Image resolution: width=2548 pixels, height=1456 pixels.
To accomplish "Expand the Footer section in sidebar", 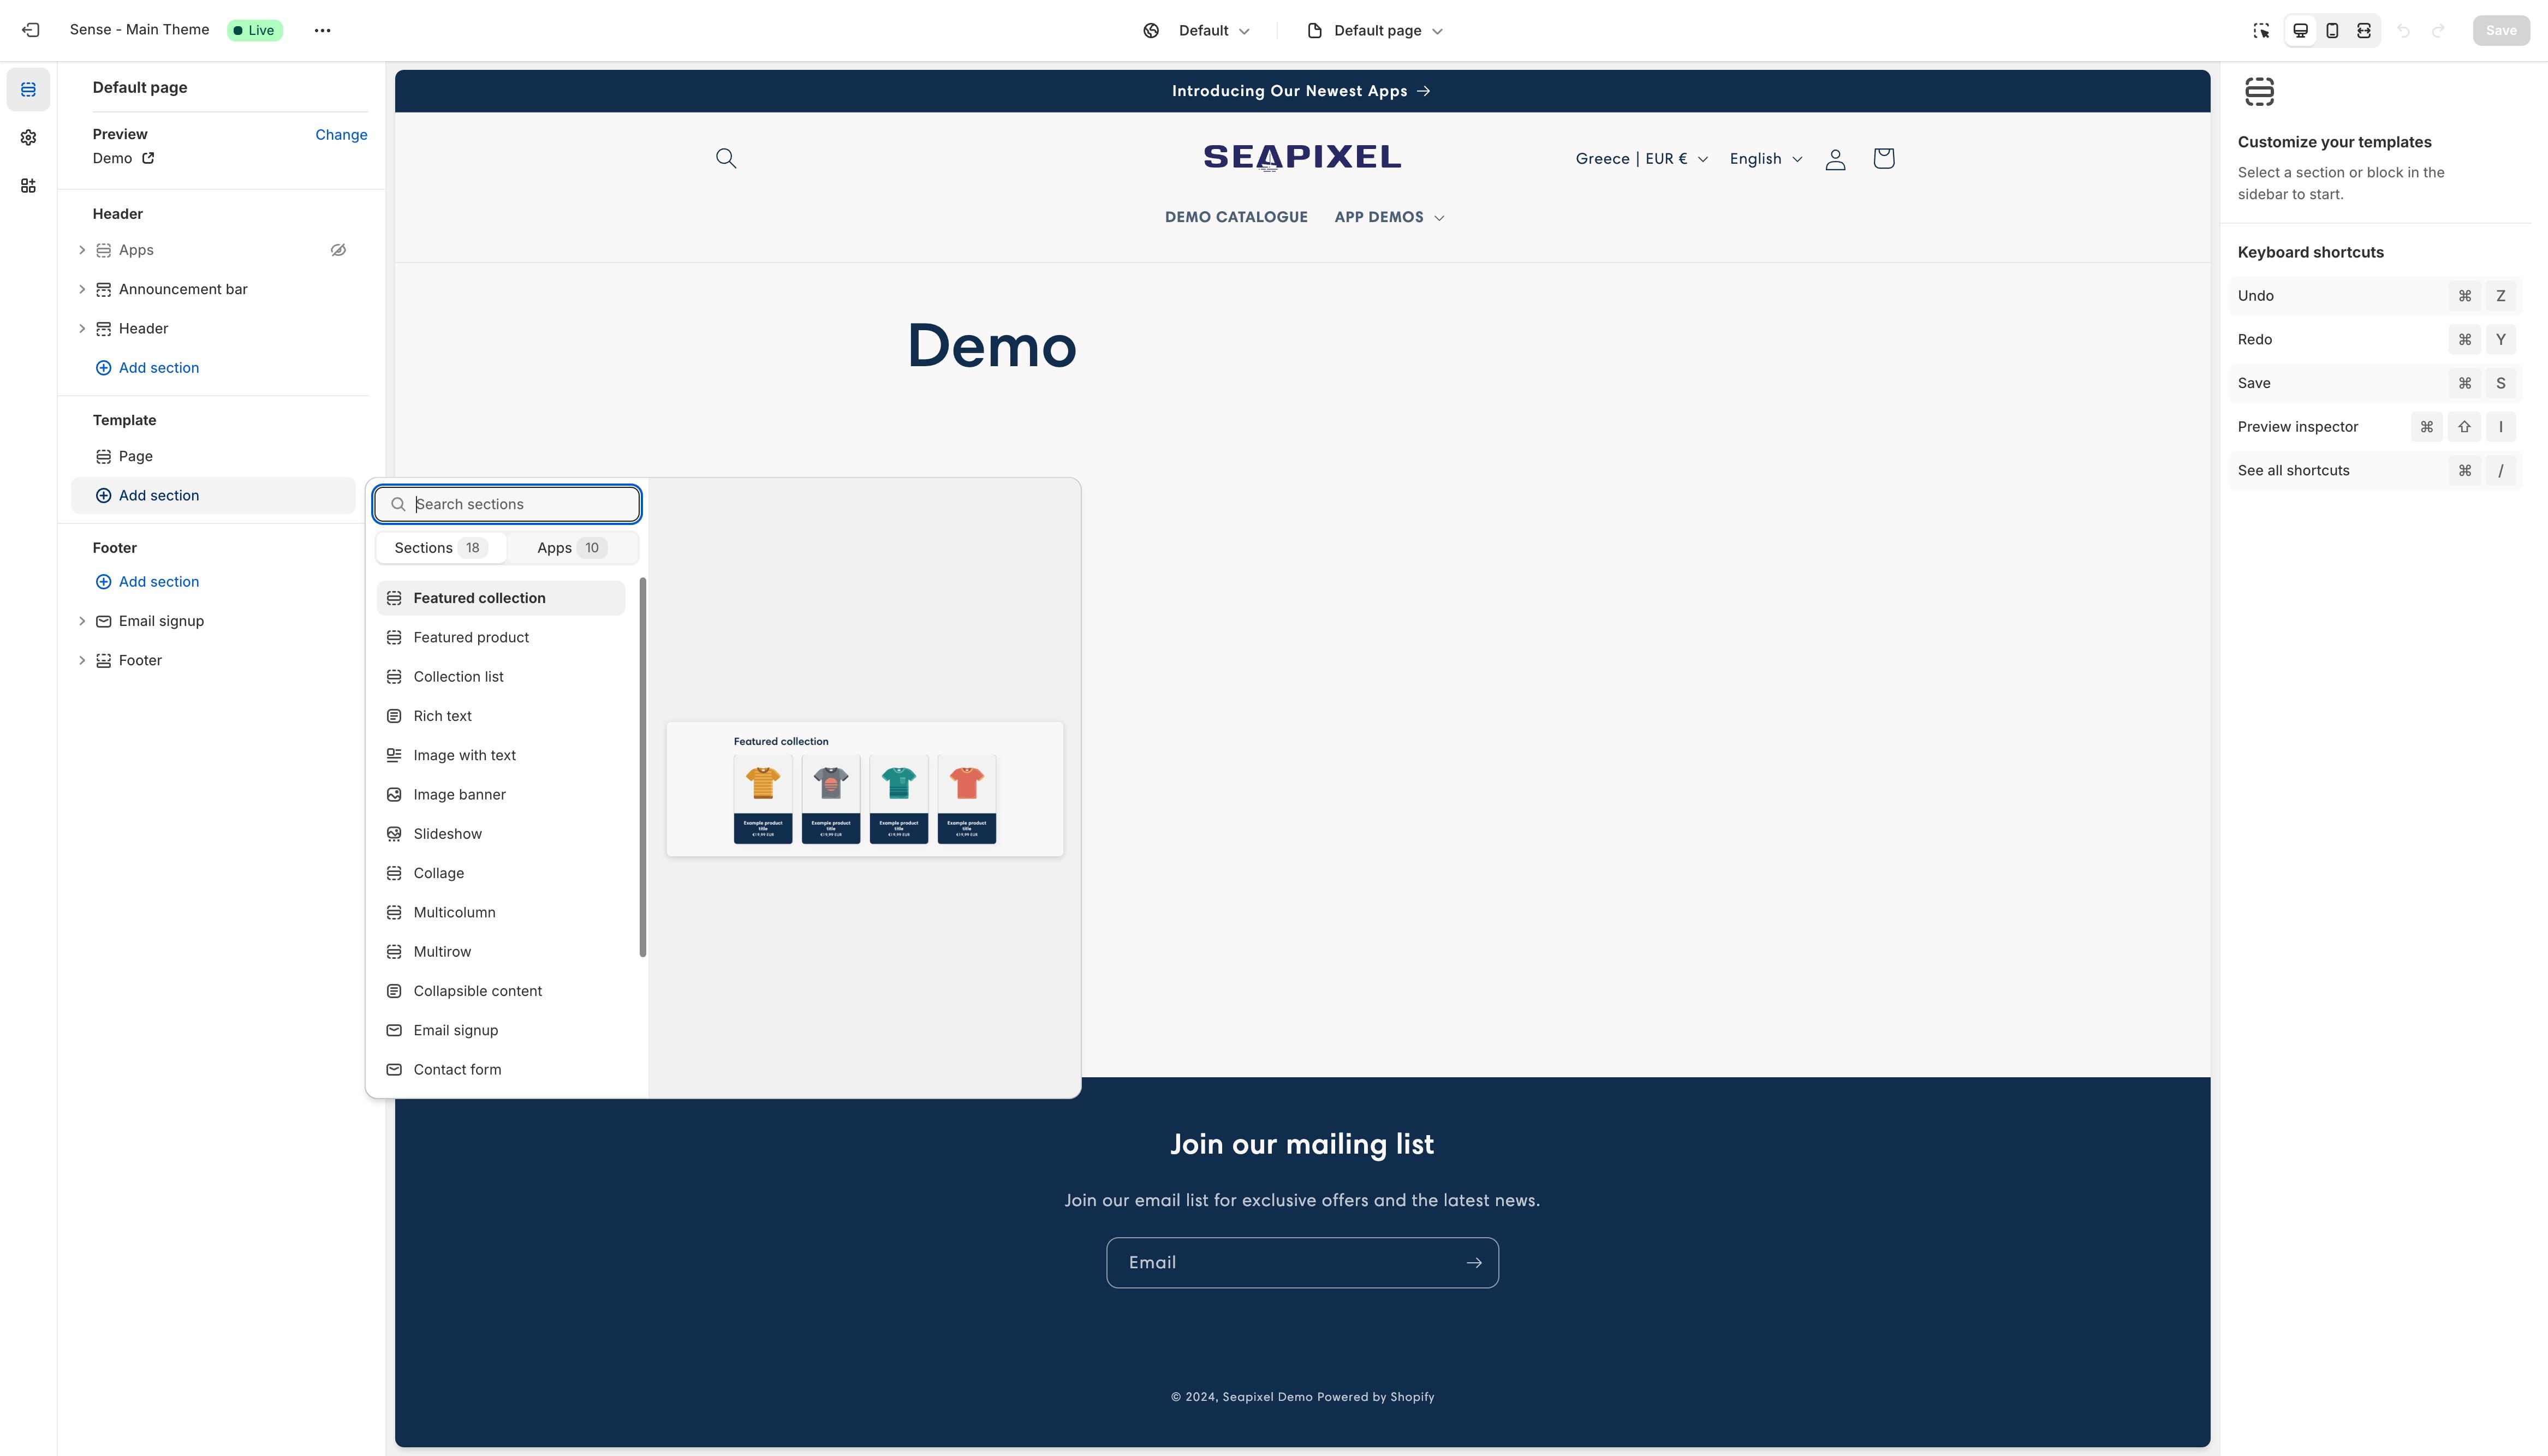I will click(82, 660).
